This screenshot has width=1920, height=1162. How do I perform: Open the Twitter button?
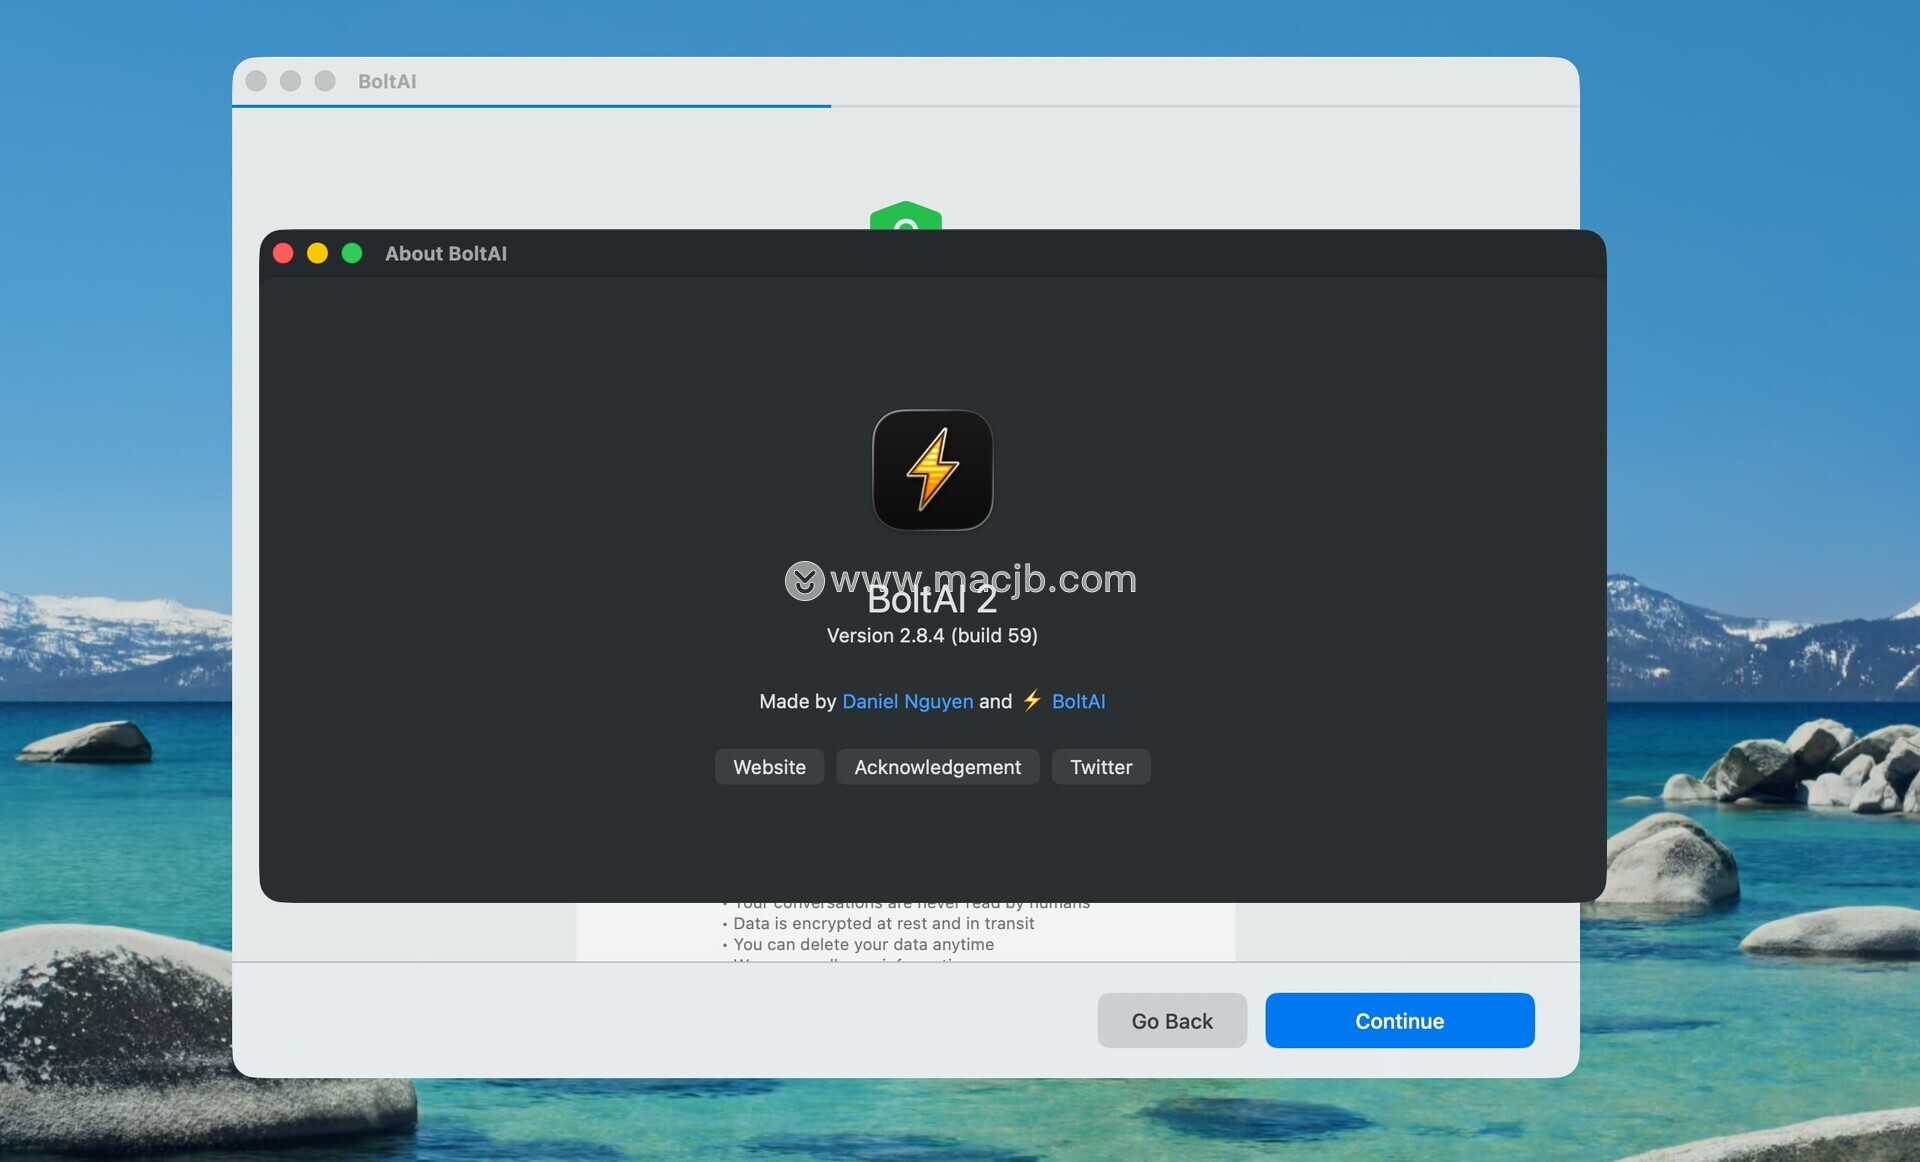pyautogui.click(x=1100, y=767)
